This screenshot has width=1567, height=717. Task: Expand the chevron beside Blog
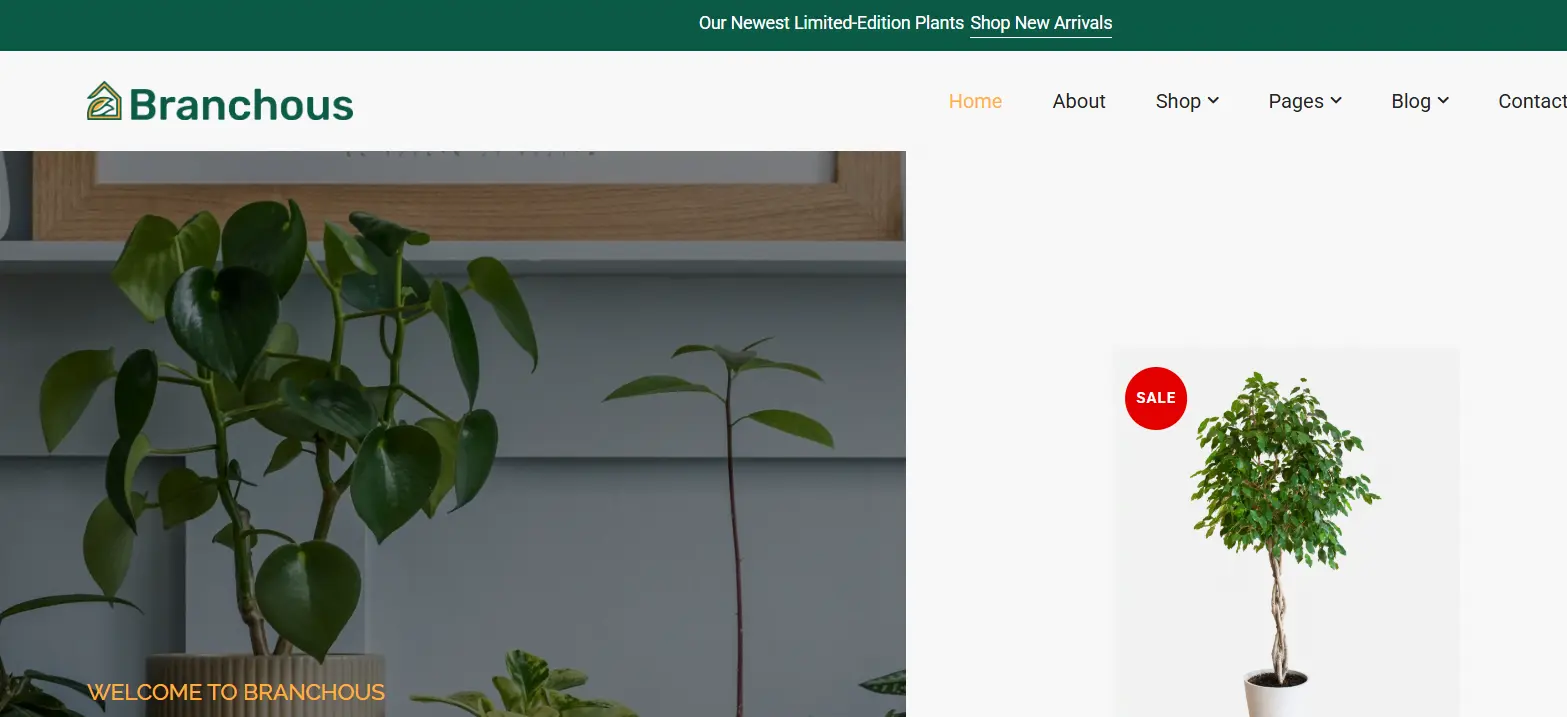click(x=1443, y=100)
